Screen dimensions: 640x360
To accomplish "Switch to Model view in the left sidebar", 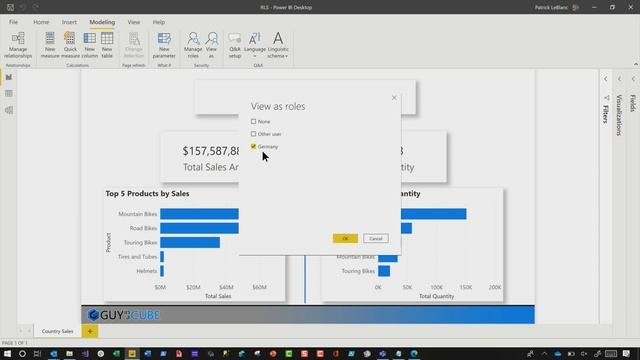I will pos(9,110).
